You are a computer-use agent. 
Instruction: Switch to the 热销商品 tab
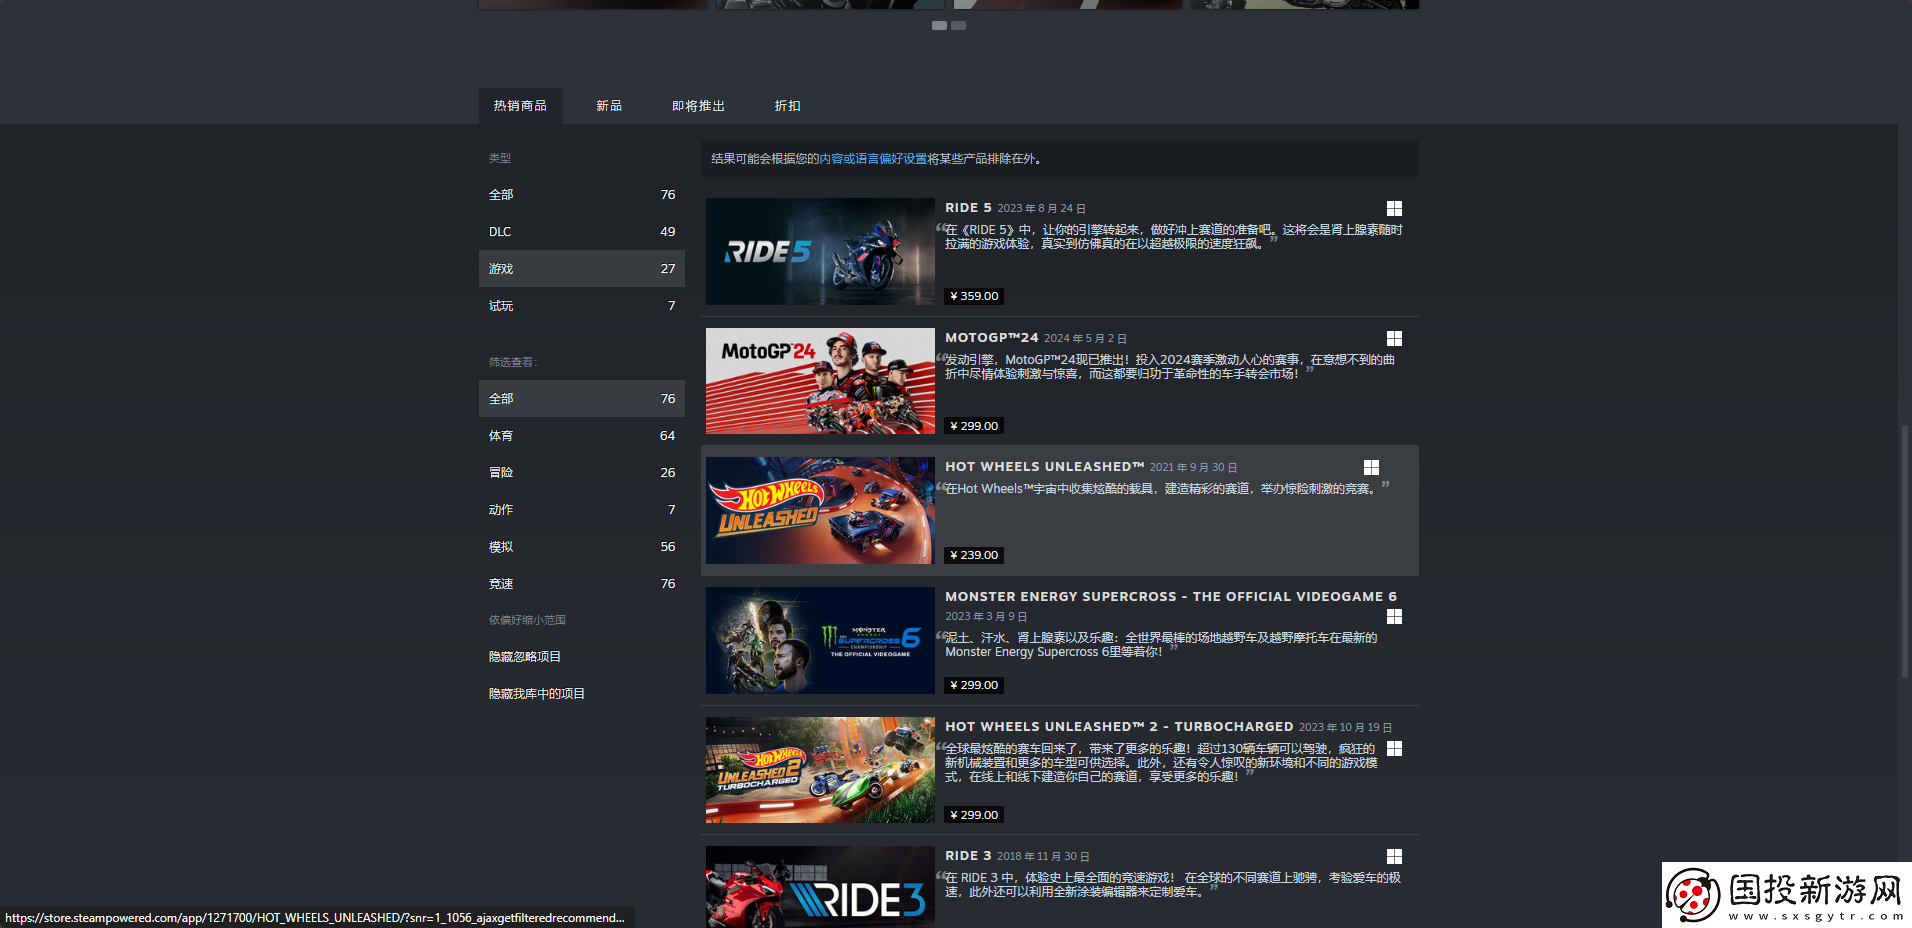pyautogui.click(x=520, y=106)
